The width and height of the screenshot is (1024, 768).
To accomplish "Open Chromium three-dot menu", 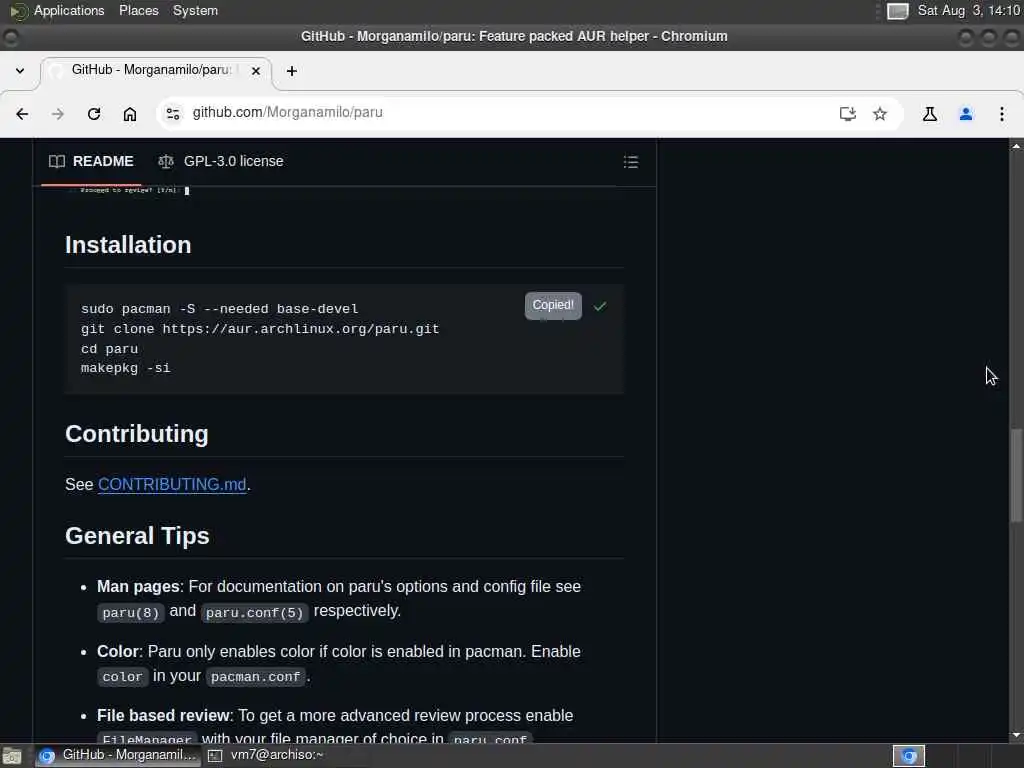I will pos(1002,114).
